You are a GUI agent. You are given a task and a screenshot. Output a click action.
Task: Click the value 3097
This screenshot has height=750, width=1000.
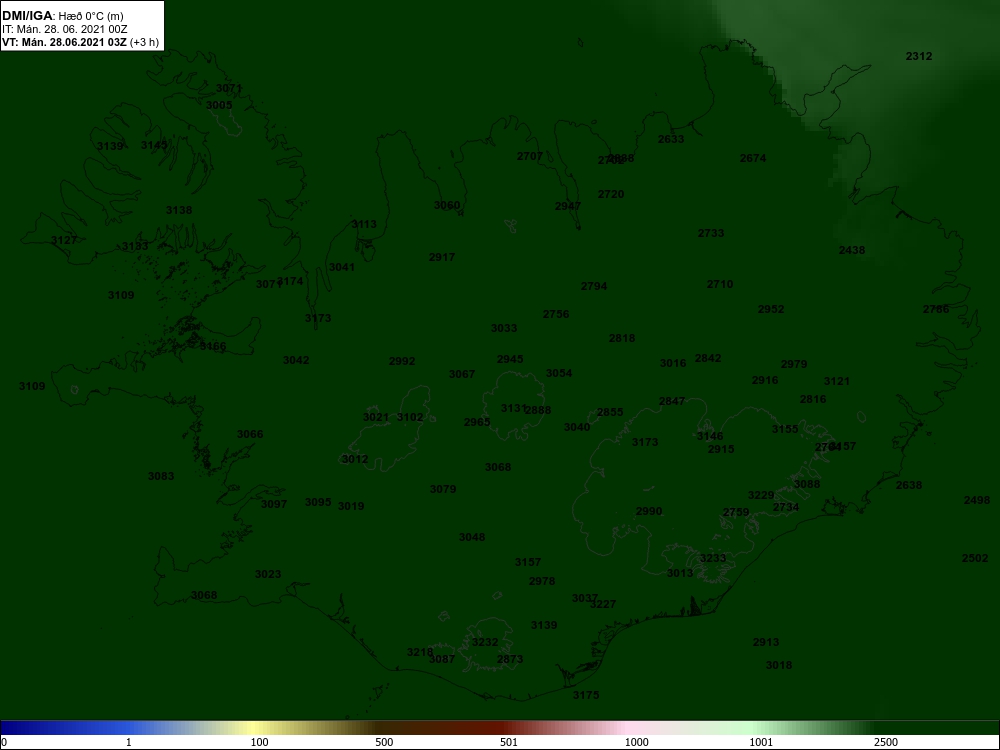[x=274, y=504]
